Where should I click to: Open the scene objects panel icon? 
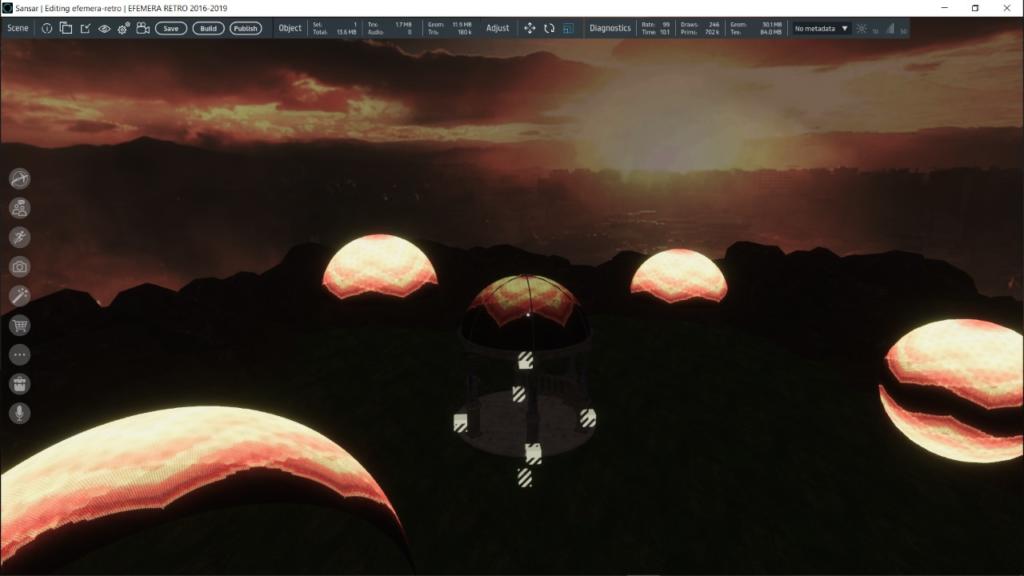click(x=65, y=28)
